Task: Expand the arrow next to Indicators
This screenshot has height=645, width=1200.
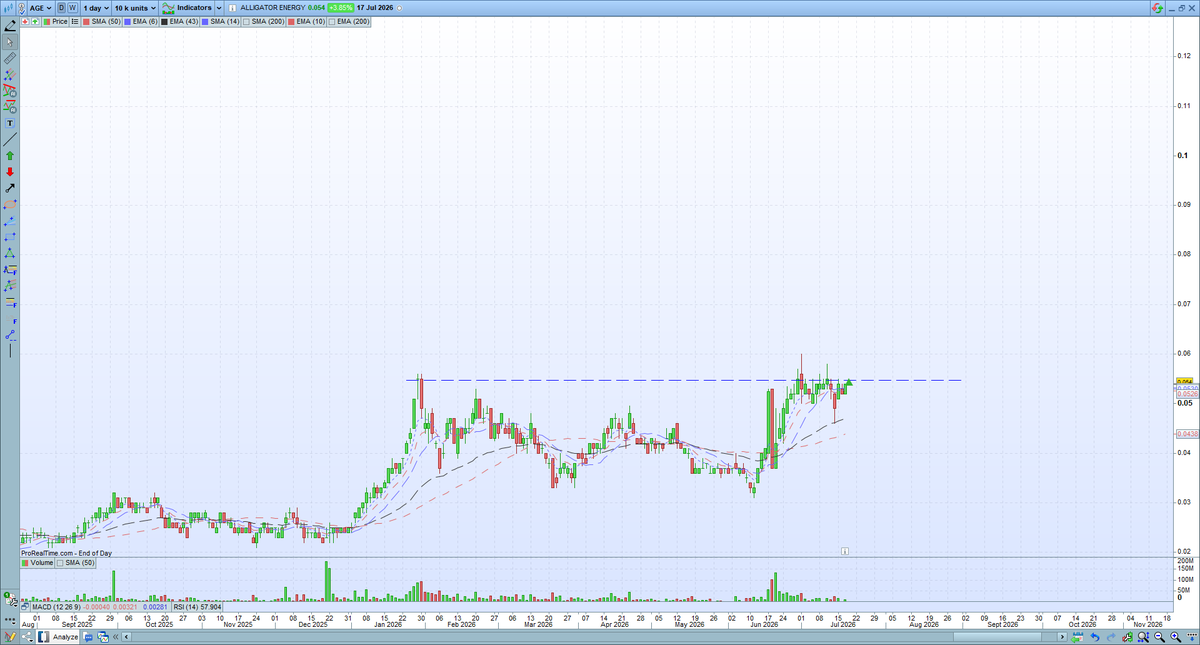Action: point(219,8)
